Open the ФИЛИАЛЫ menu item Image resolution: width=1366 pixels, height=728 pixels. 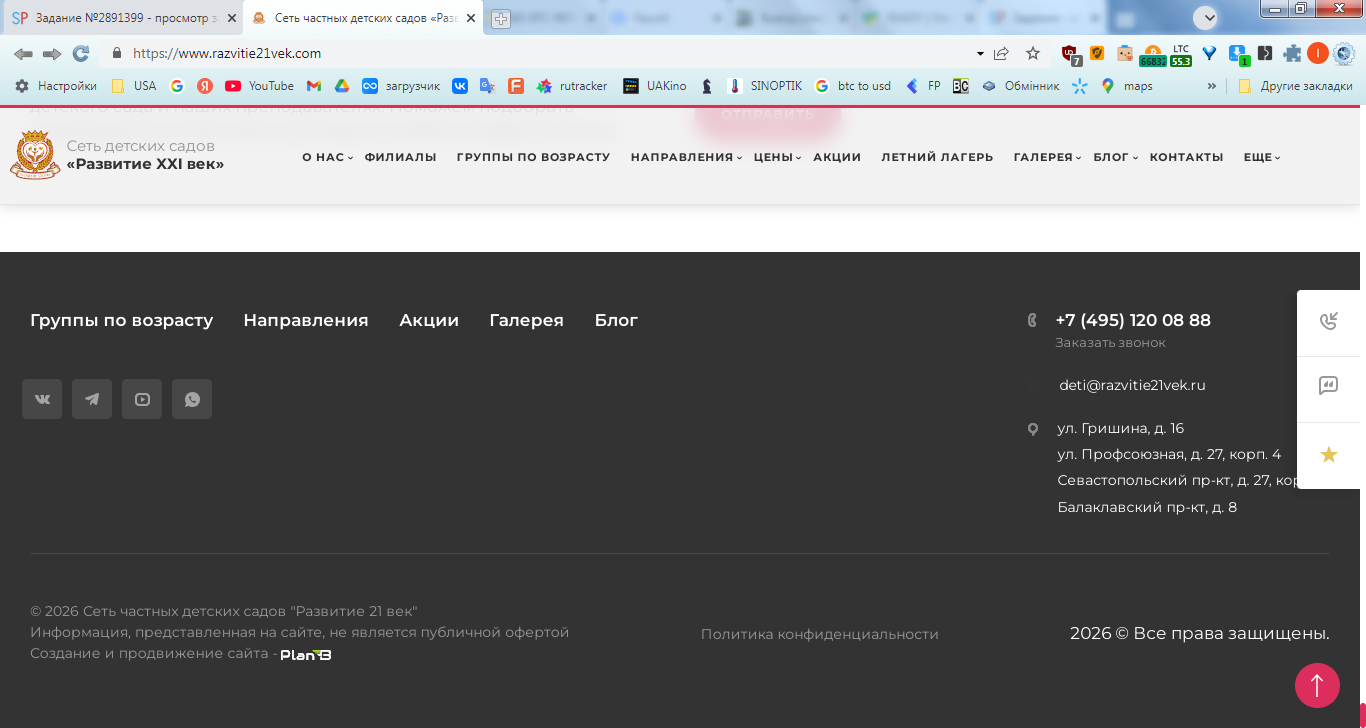tap(400, 157)
